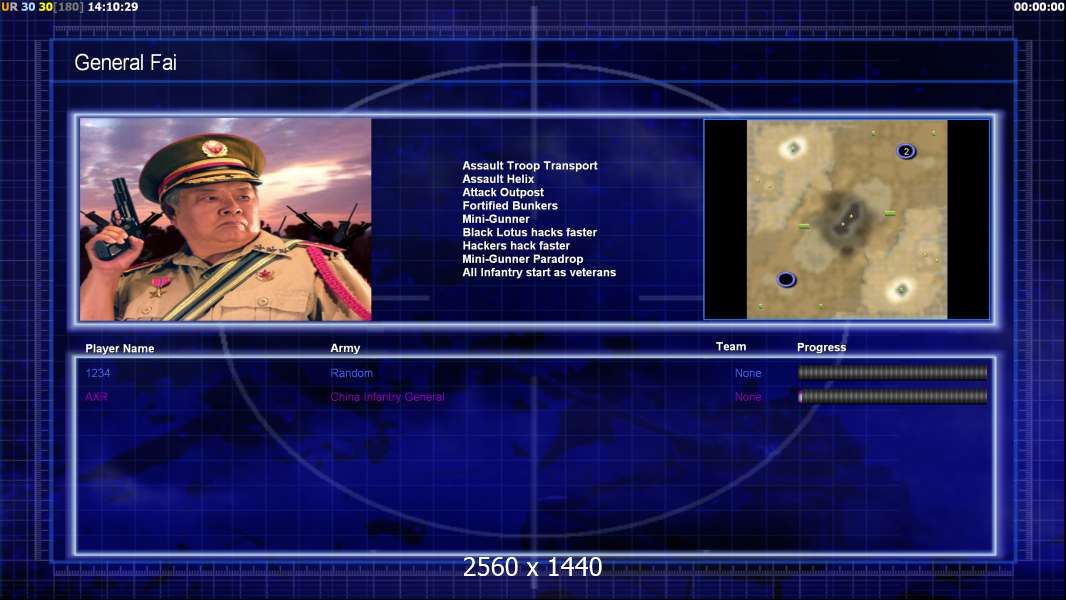The width and height of the screenshot is (1066, 600).
Task: Click the 'UR 30 30[180]' frame counter
Action: (42, 7)
